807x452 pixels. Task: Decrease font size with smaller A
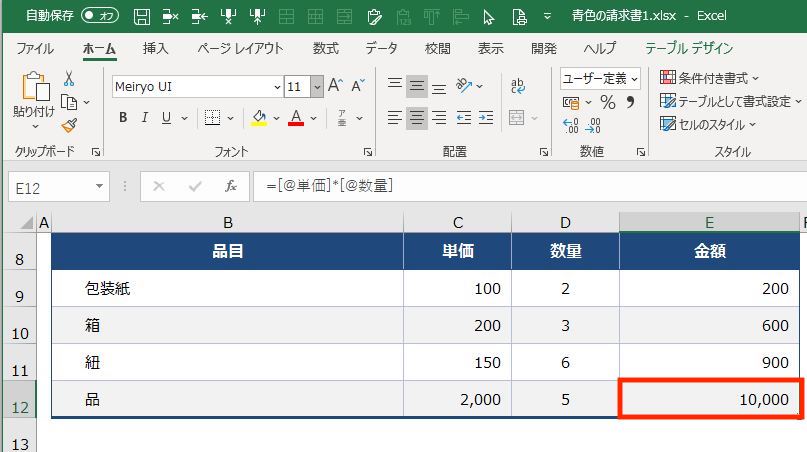click(x=358, y=85)
